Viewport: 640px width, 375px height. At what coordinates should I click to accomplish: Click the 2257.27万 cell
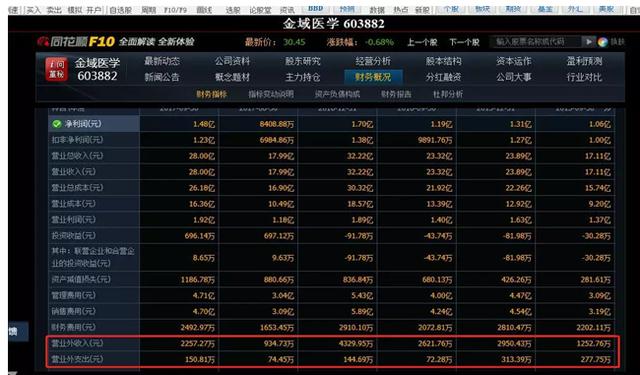(198, 344)
